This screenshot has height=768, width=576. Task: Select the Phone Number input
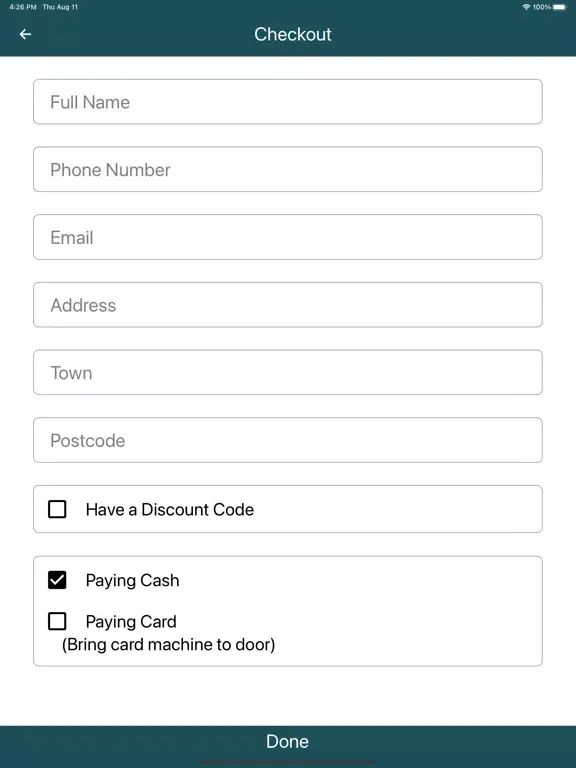pos(288,169)
